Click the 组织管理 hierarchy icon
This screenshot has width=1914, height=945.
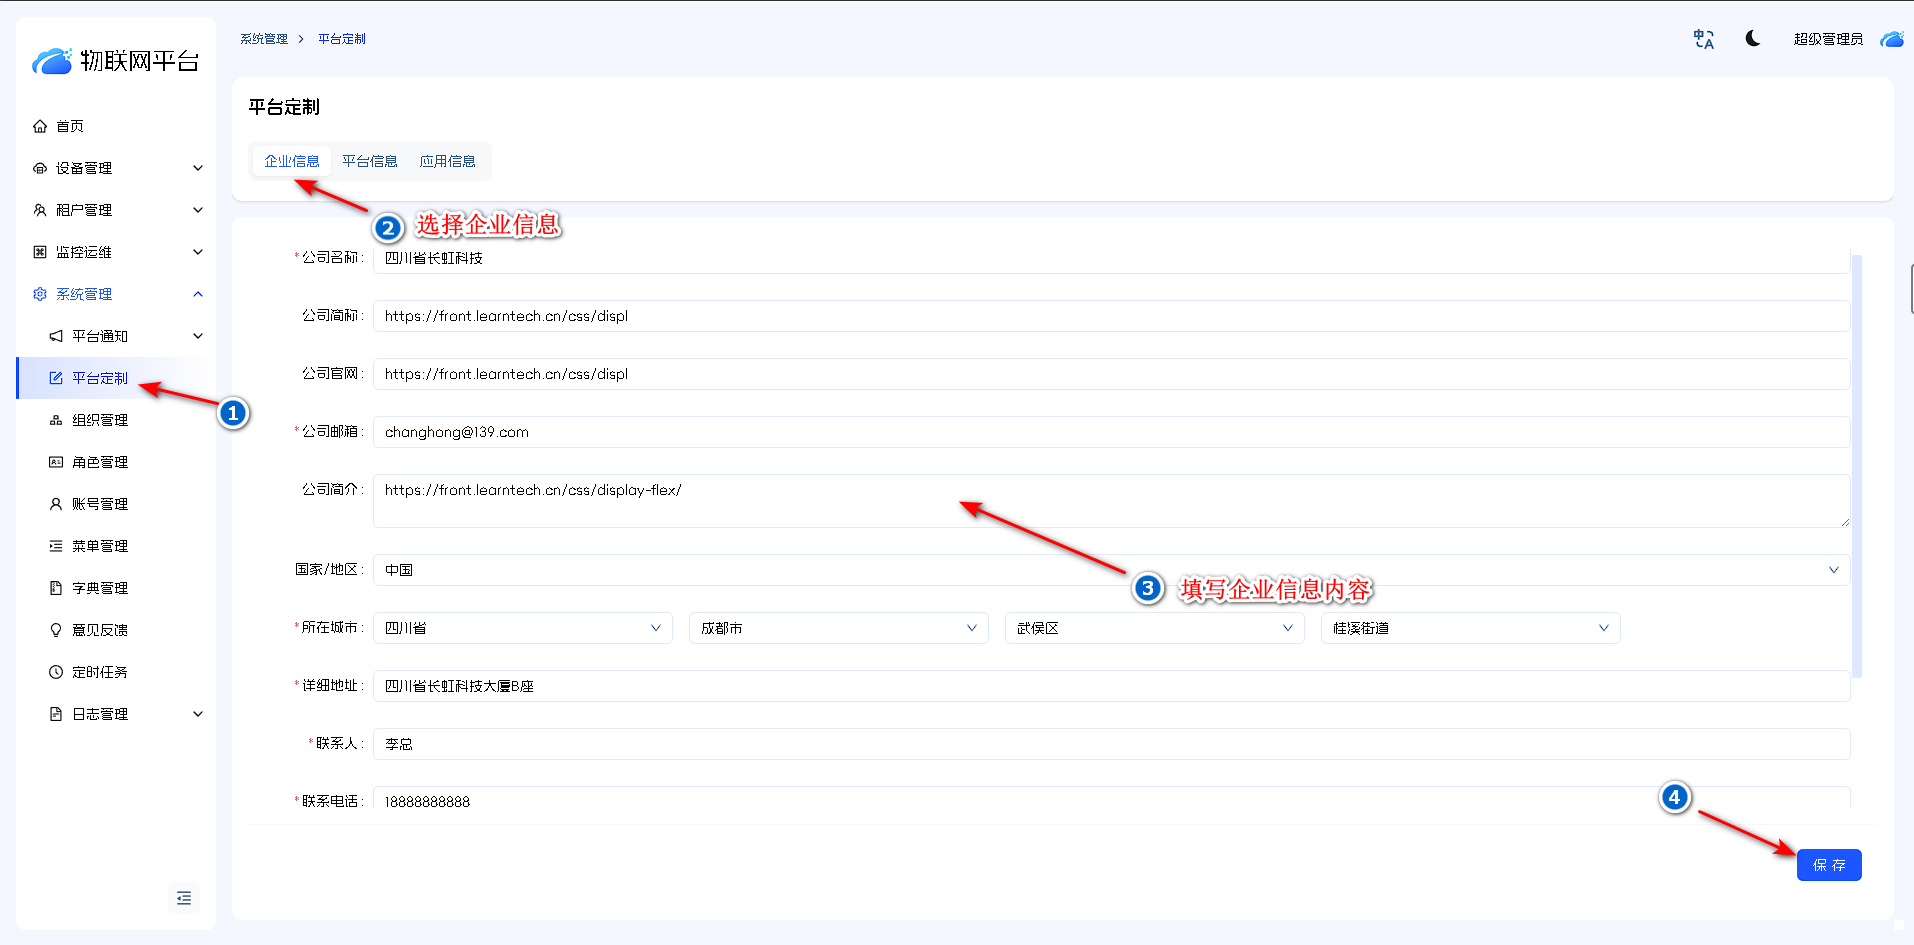tap(56, 420)
